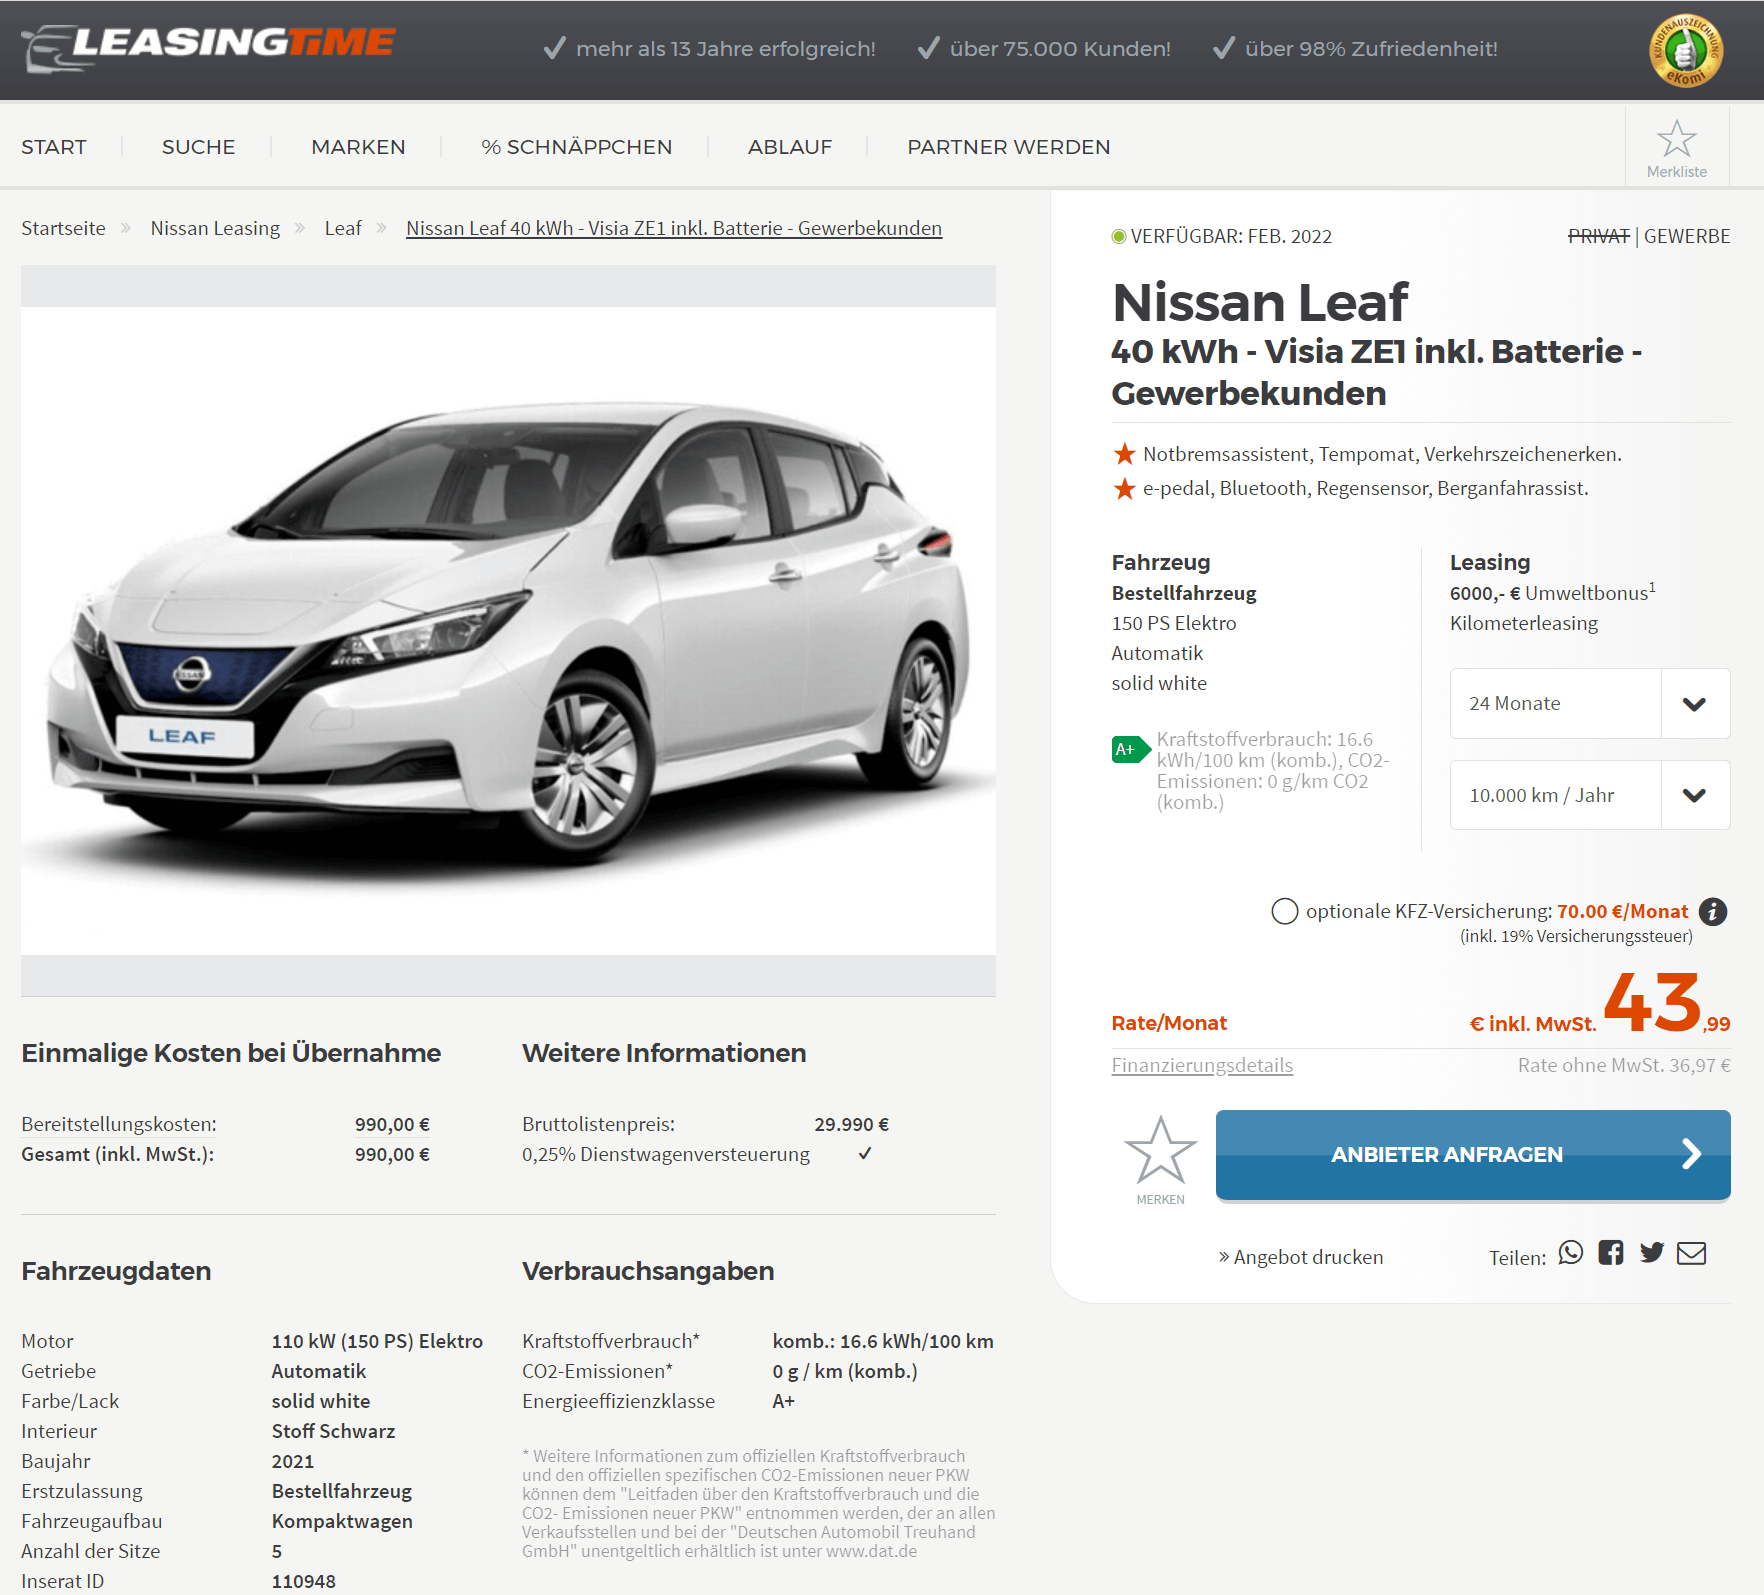1764x1595 pixels.
Task: Share the offer by email
Action: click(x=1692, y=1253)
